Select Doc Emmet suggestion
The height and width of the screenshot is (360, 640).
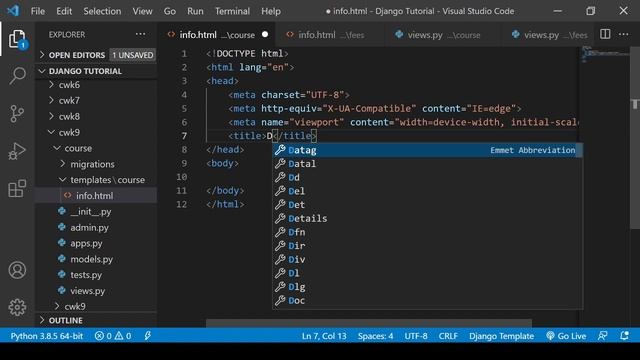coord(427,300)
